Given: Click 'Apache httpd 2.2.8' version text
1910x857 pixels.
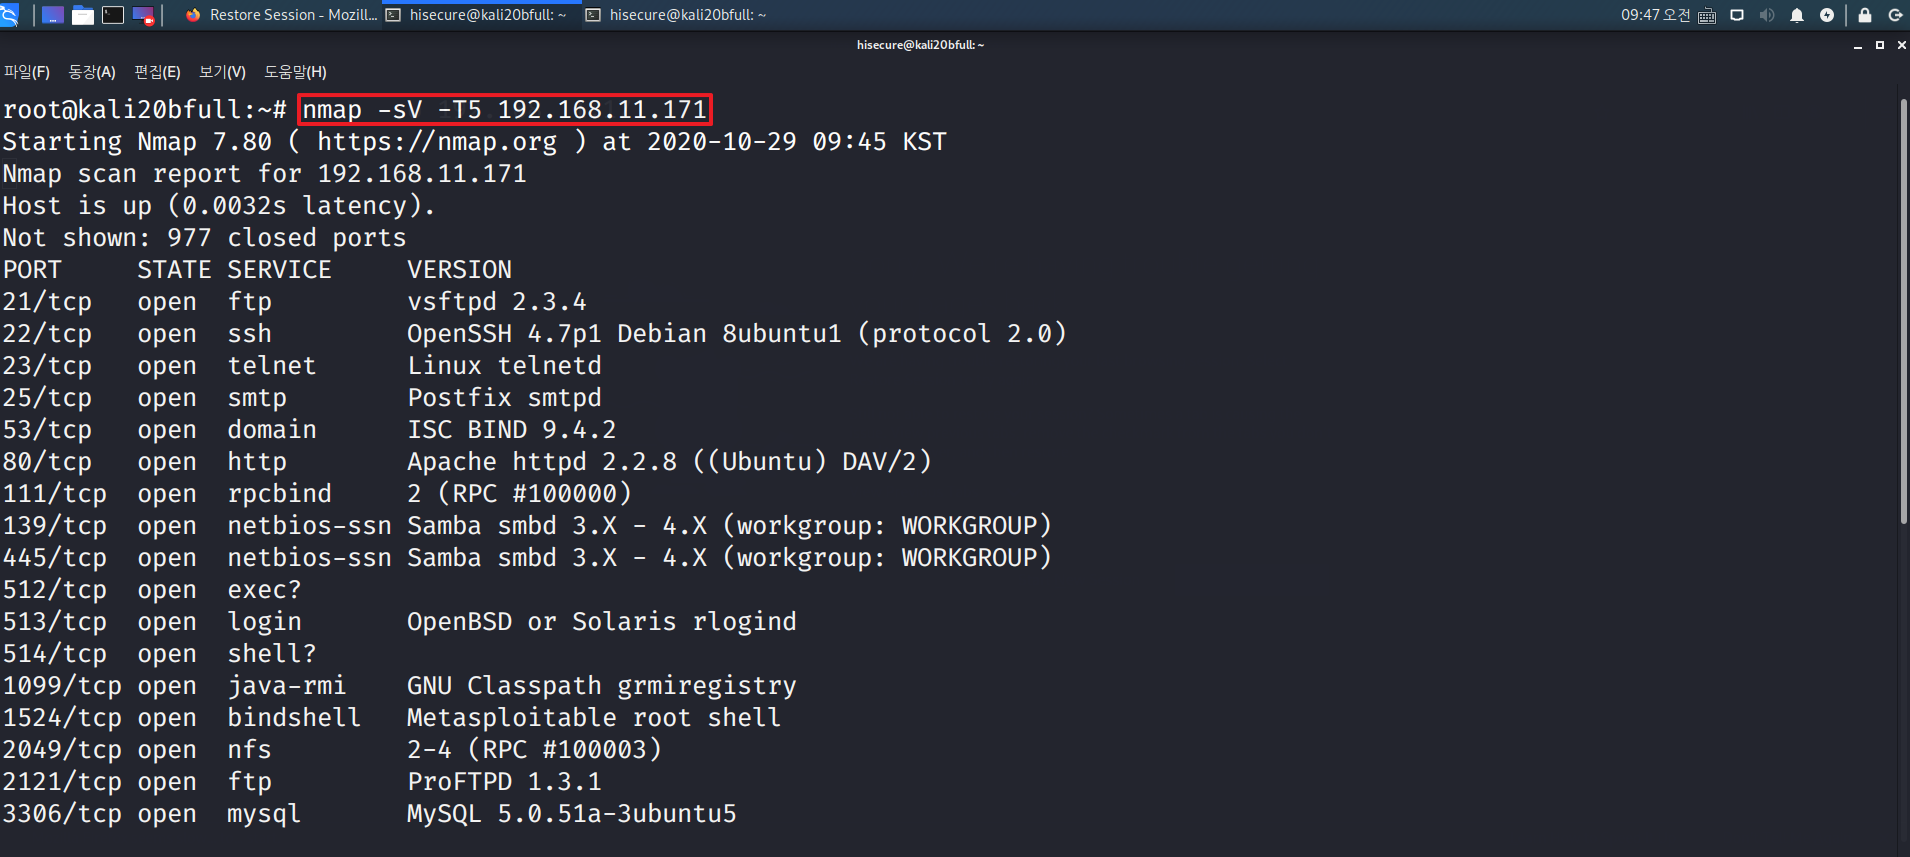Looking at the screenshot, I should click(x=542, y=462).
